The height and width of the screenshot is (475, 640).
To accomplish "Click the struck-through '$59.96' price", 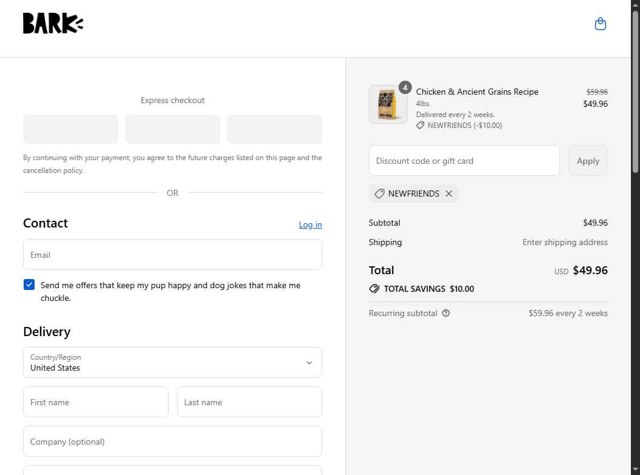I will (x=597, y=92).
